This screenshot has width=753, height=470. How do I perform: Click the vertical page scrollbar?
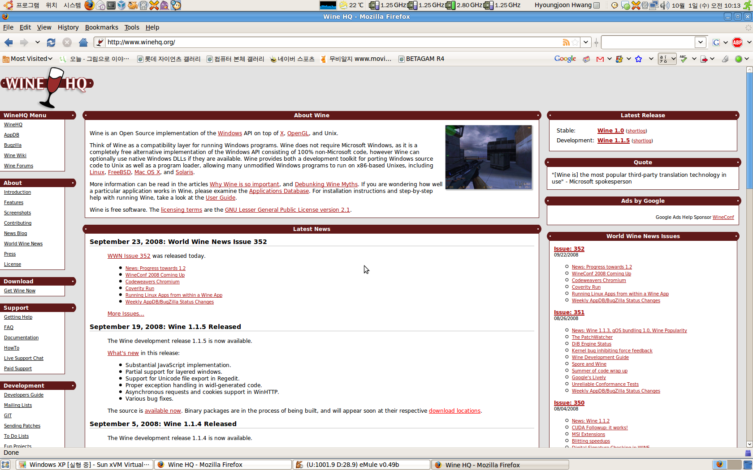pyautogui.click(x=749, y=257)
